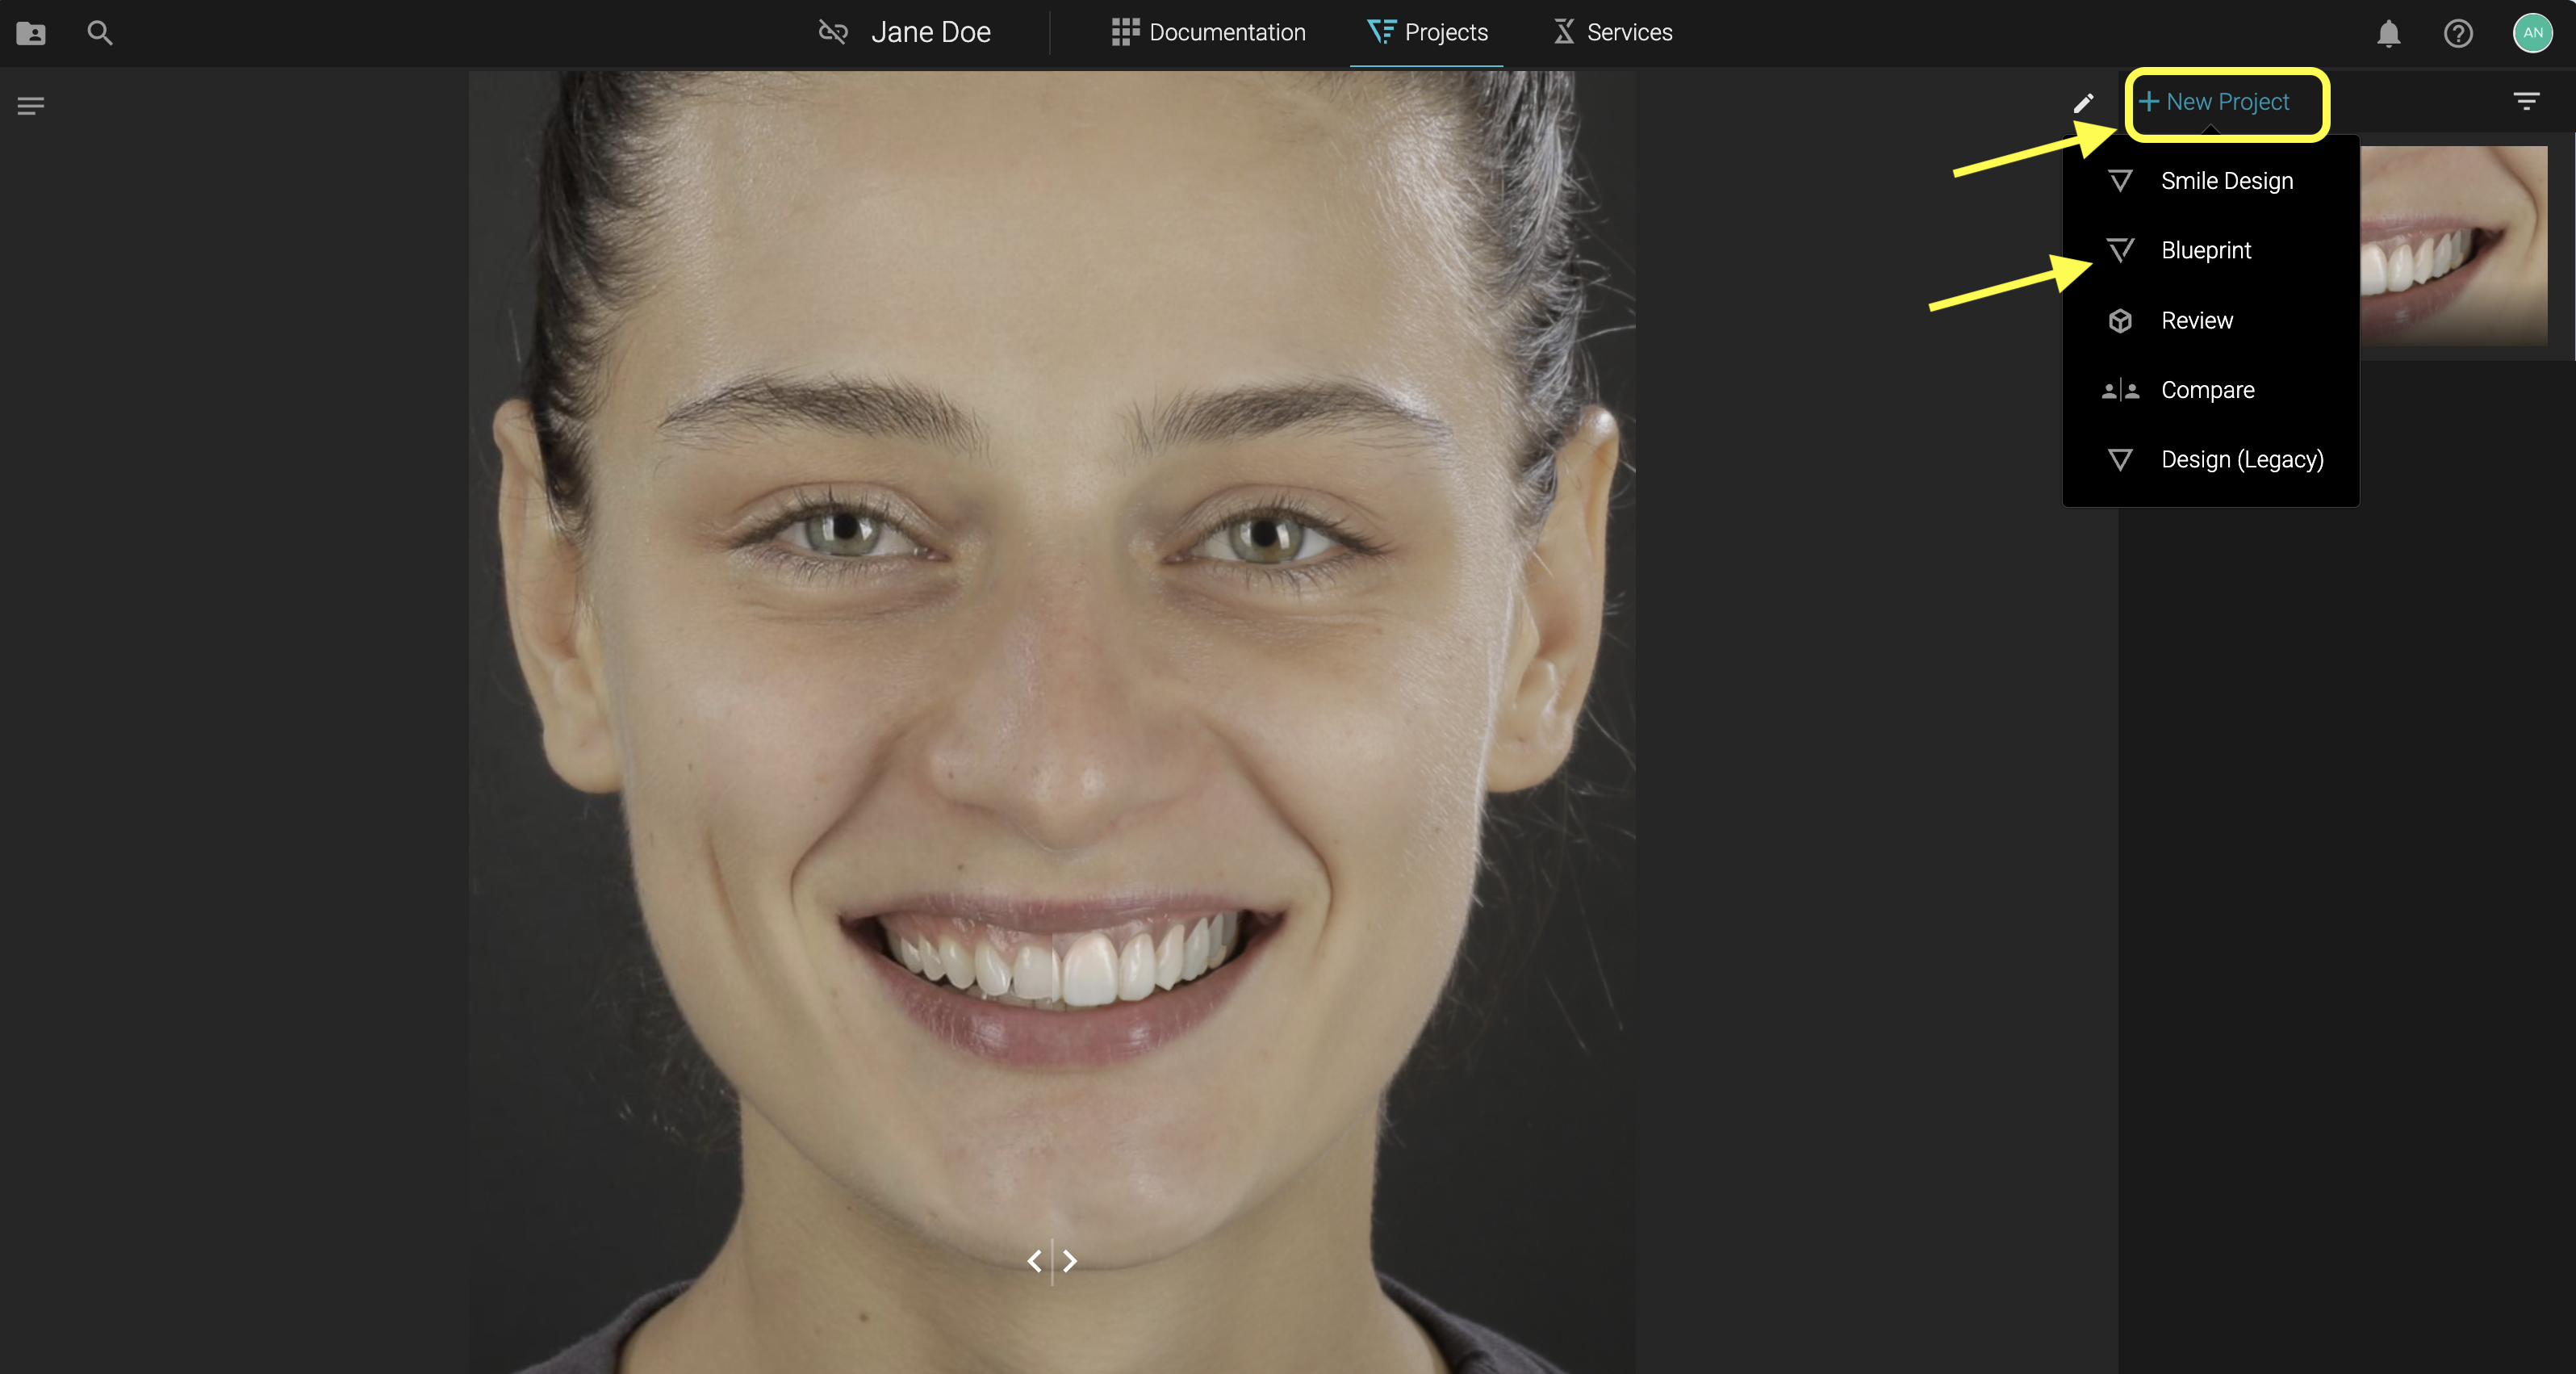The image size is (2576, 1374).
Task: Open the AN user avatar menu
Action: pos(2532,33)
